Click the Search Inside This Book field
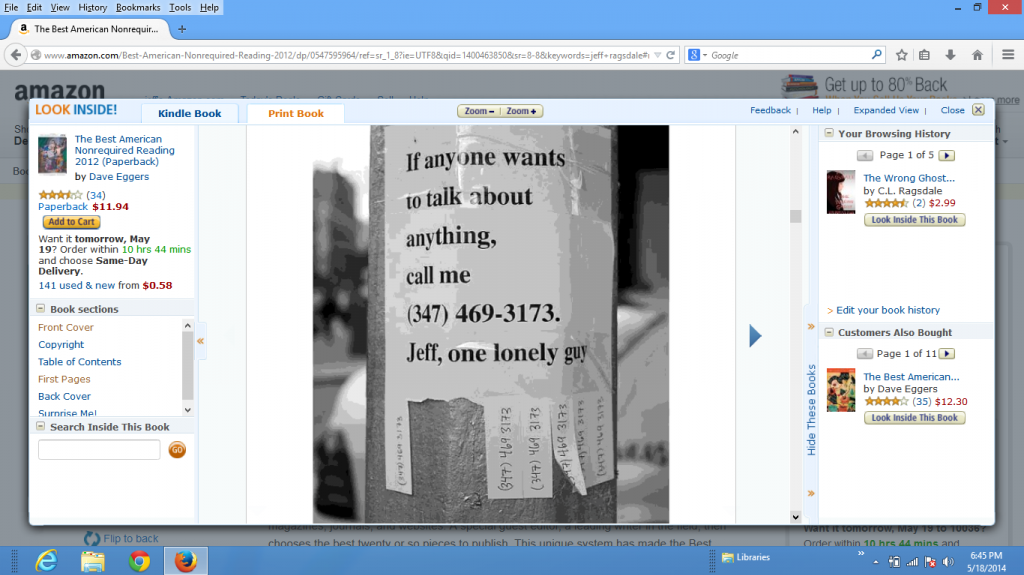 99,450
